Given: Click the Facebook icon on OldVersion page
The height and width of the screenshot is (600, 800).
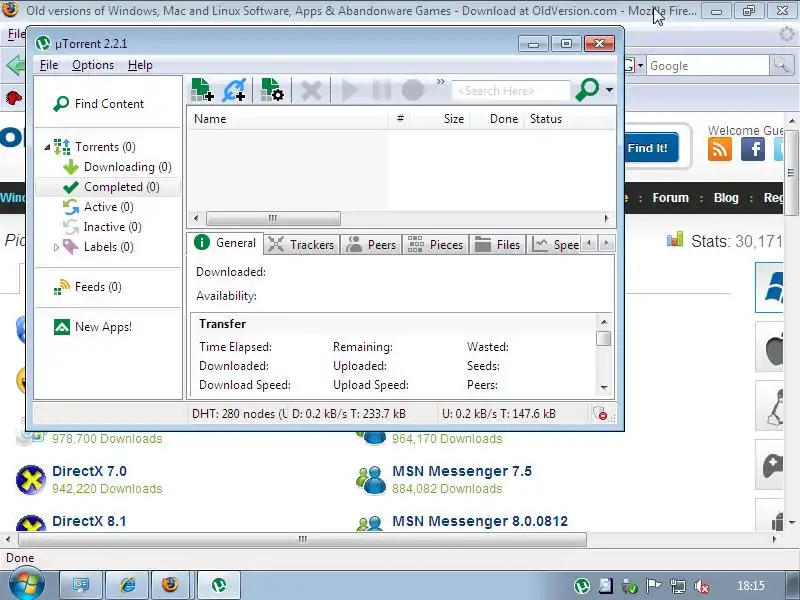Looking at the screenshot, I should tap(753, 149).
